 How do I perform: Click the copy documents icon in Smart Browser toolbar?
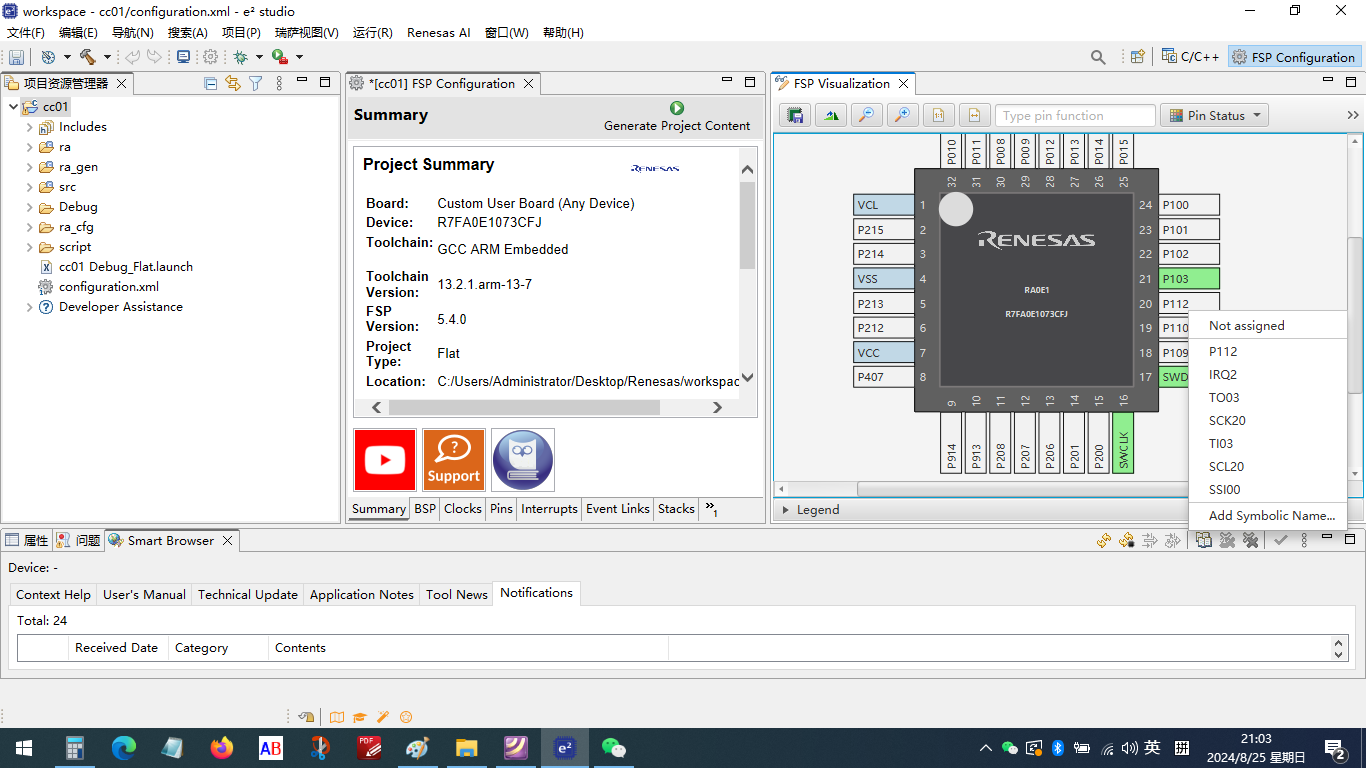tap(1203, 540)
